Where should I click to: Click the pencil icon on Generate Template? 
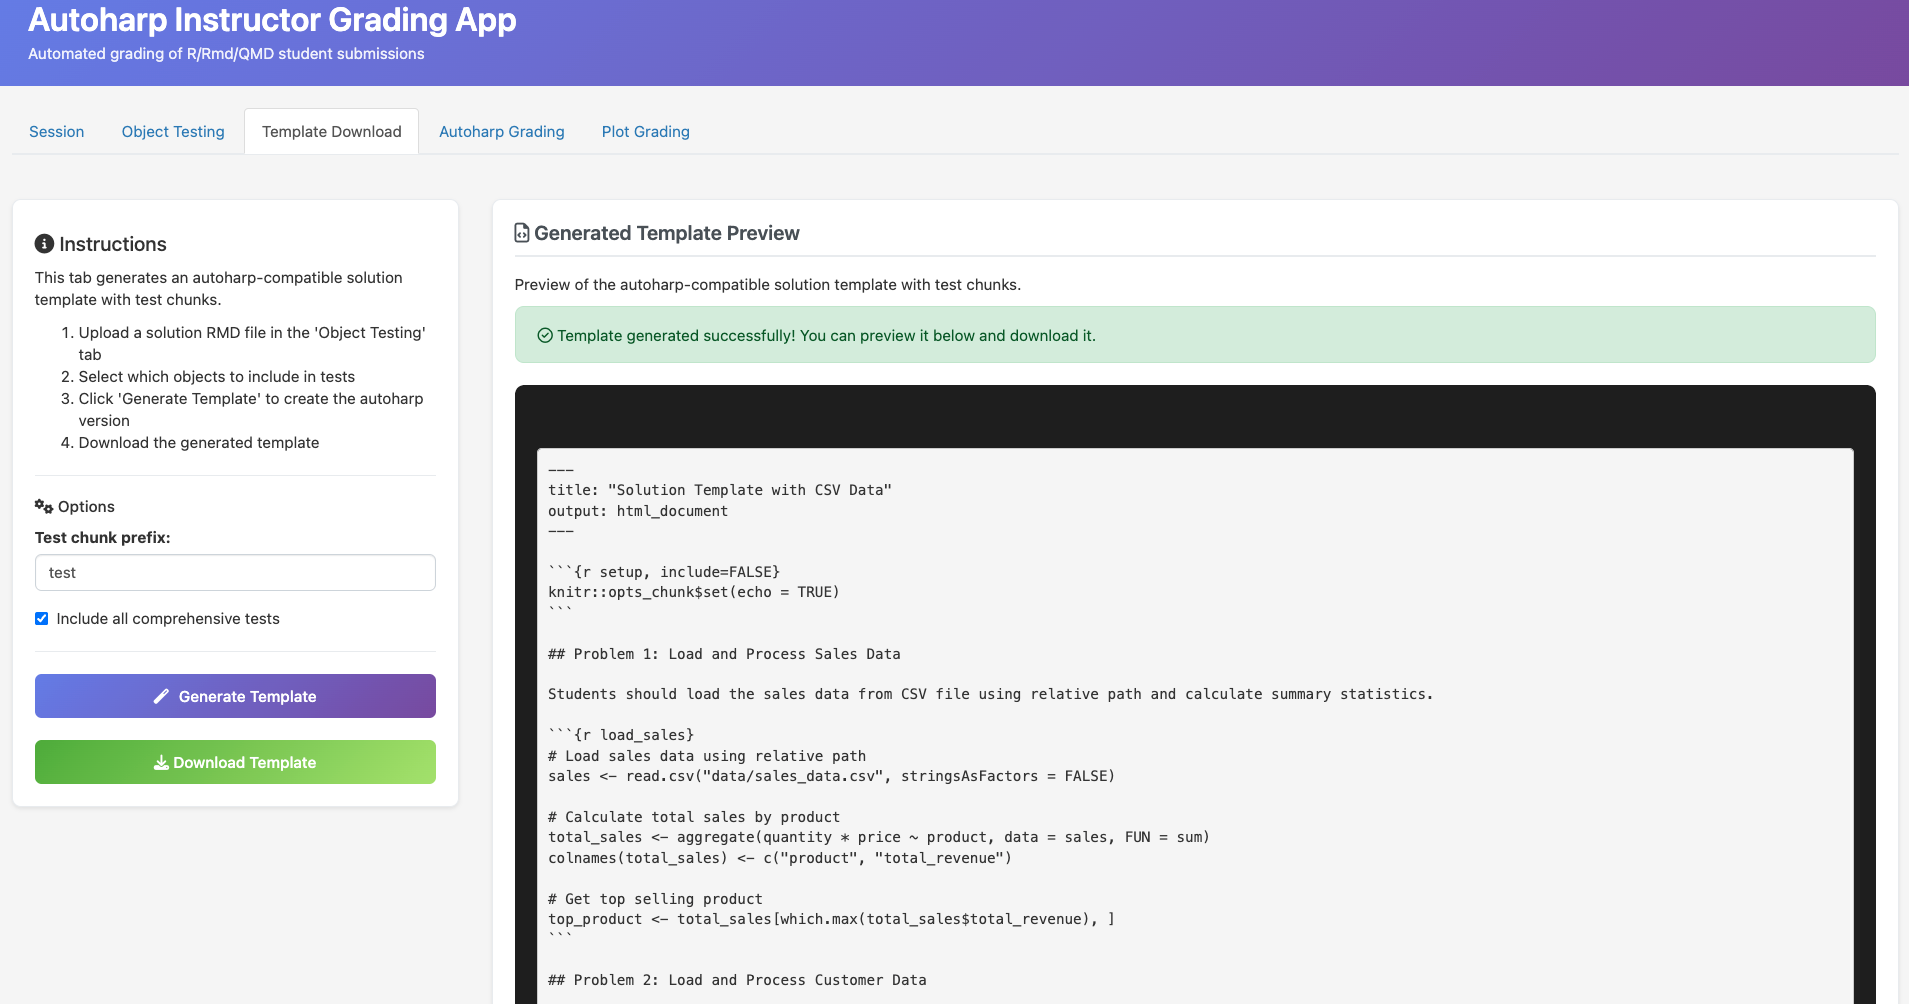pos(161,696)
